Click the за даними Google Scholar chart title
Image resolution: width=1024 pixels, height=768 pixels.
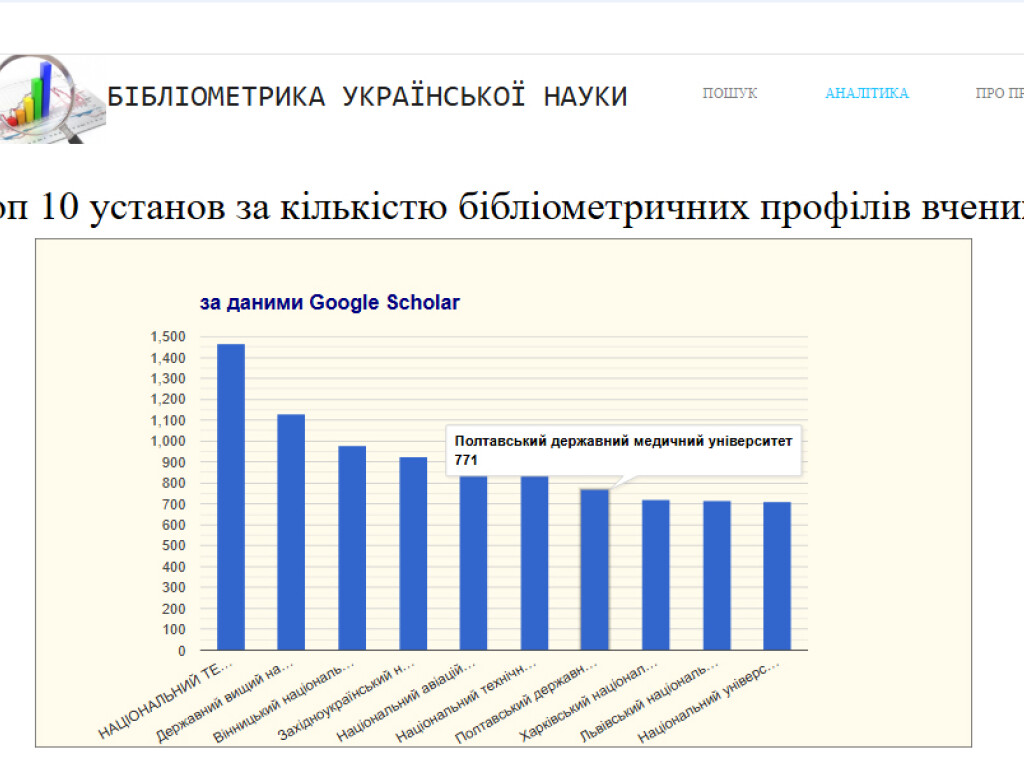[x=330, y=302]
